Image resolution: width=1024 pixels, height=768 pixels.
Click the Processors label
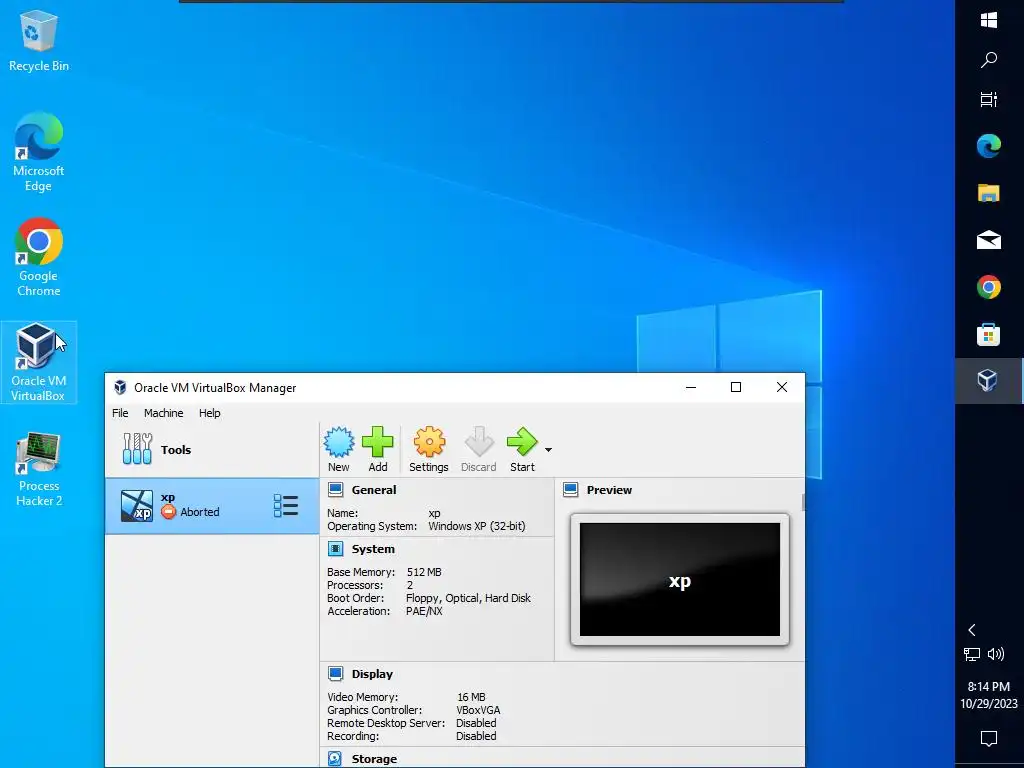click(355, 585)
